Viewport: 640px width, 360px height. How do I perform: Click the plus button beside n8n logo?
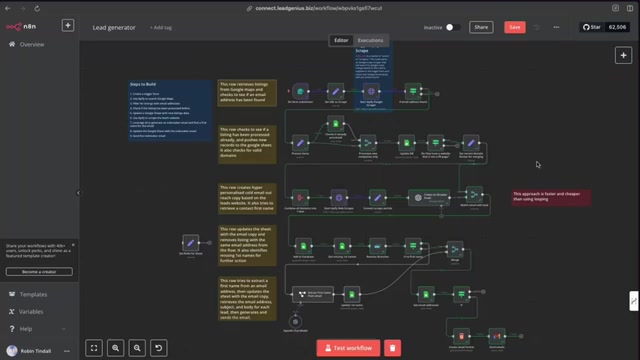click(x=68, y=25)
